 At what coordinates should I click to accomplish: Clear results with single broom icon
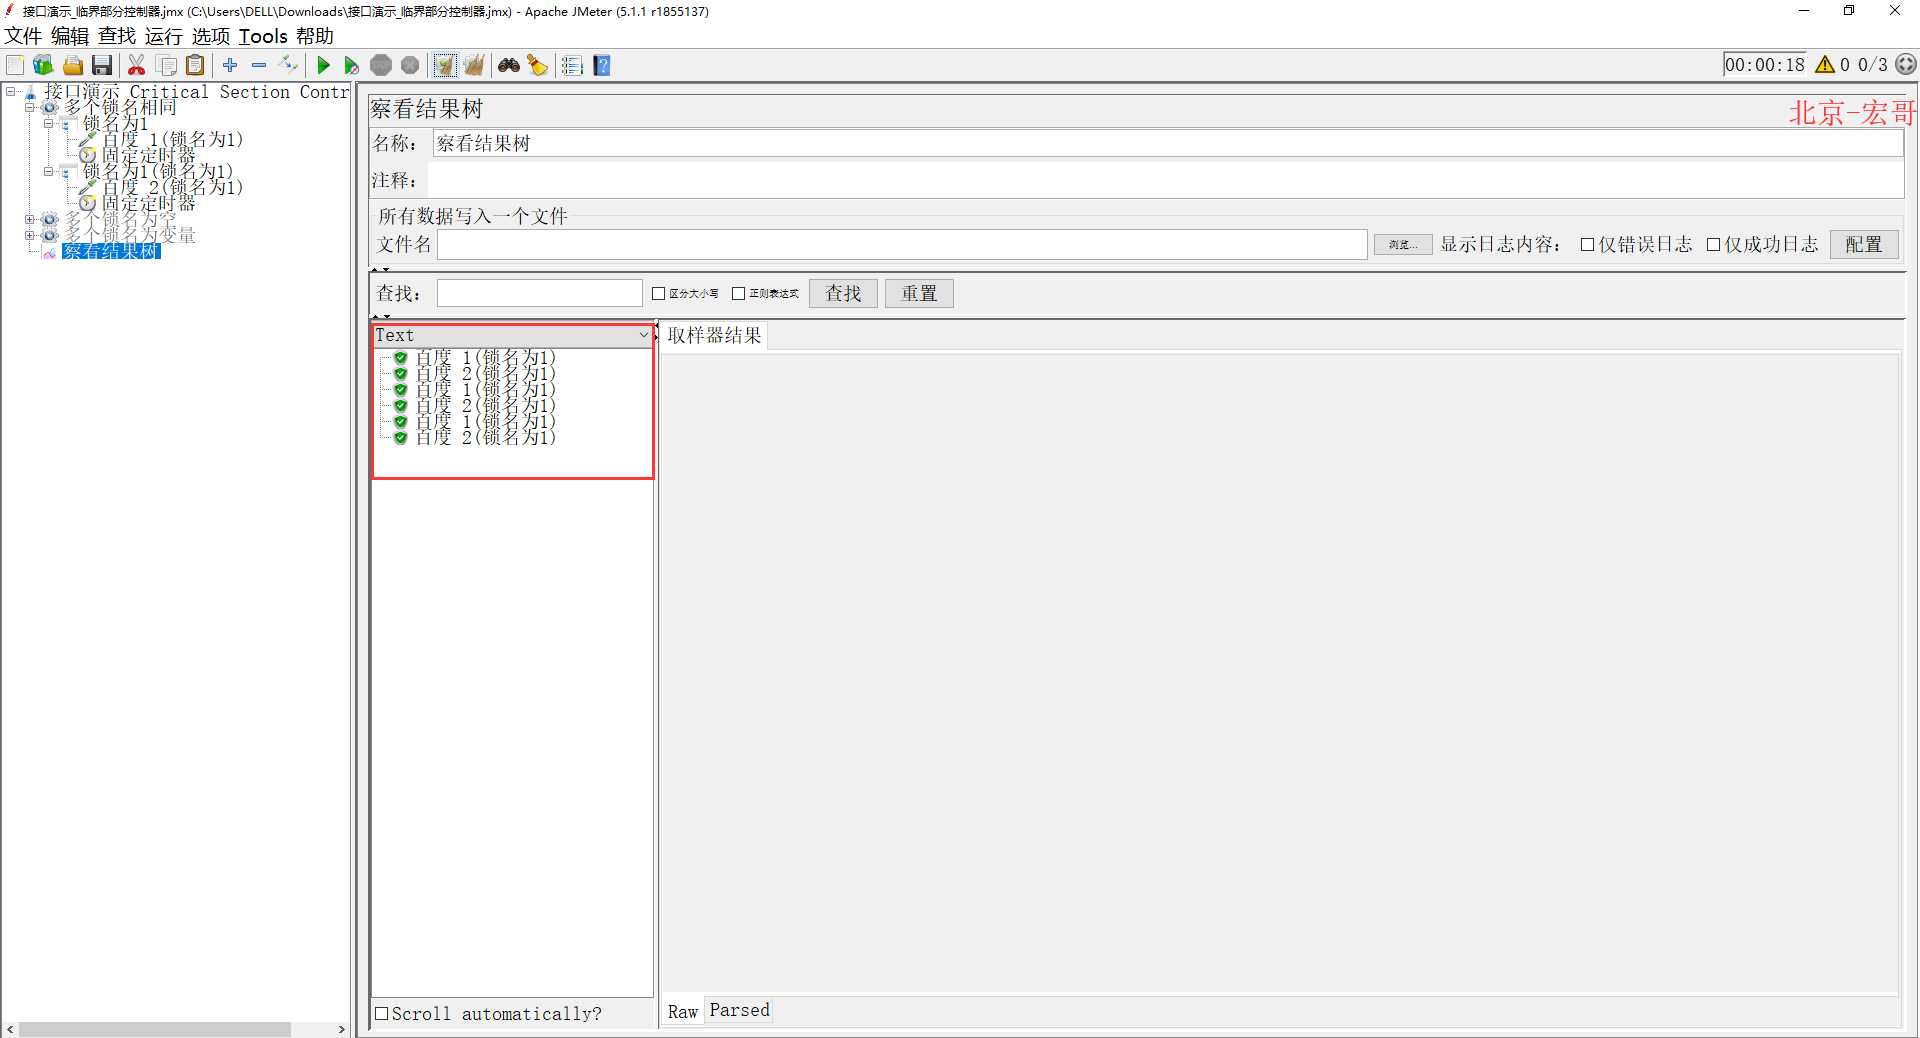coord(445,65)
